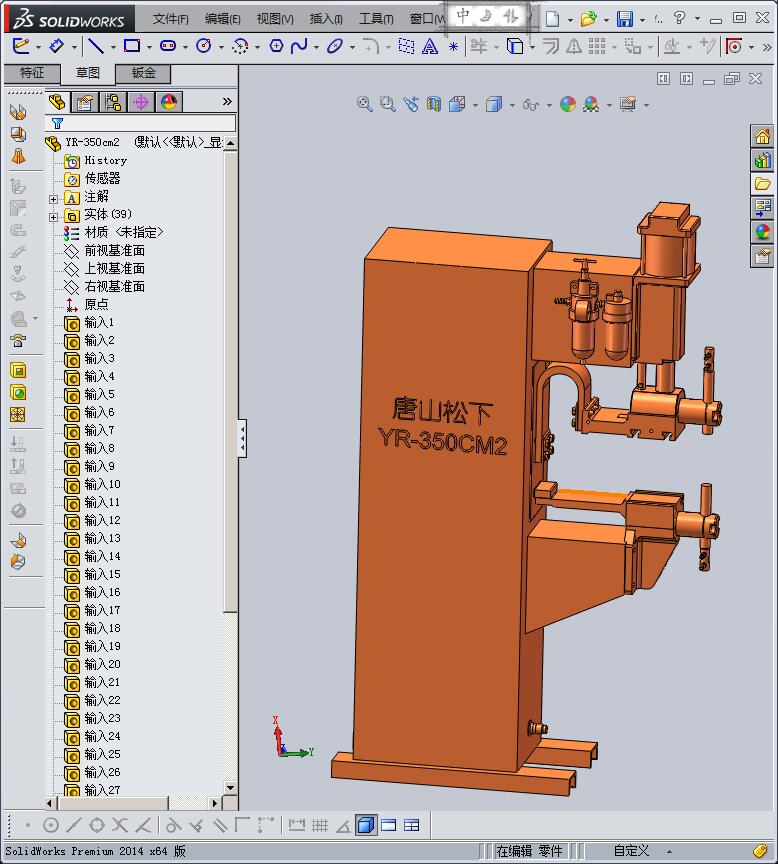
Task: Select the Straight Slot tool
Action: click(168, 46)
